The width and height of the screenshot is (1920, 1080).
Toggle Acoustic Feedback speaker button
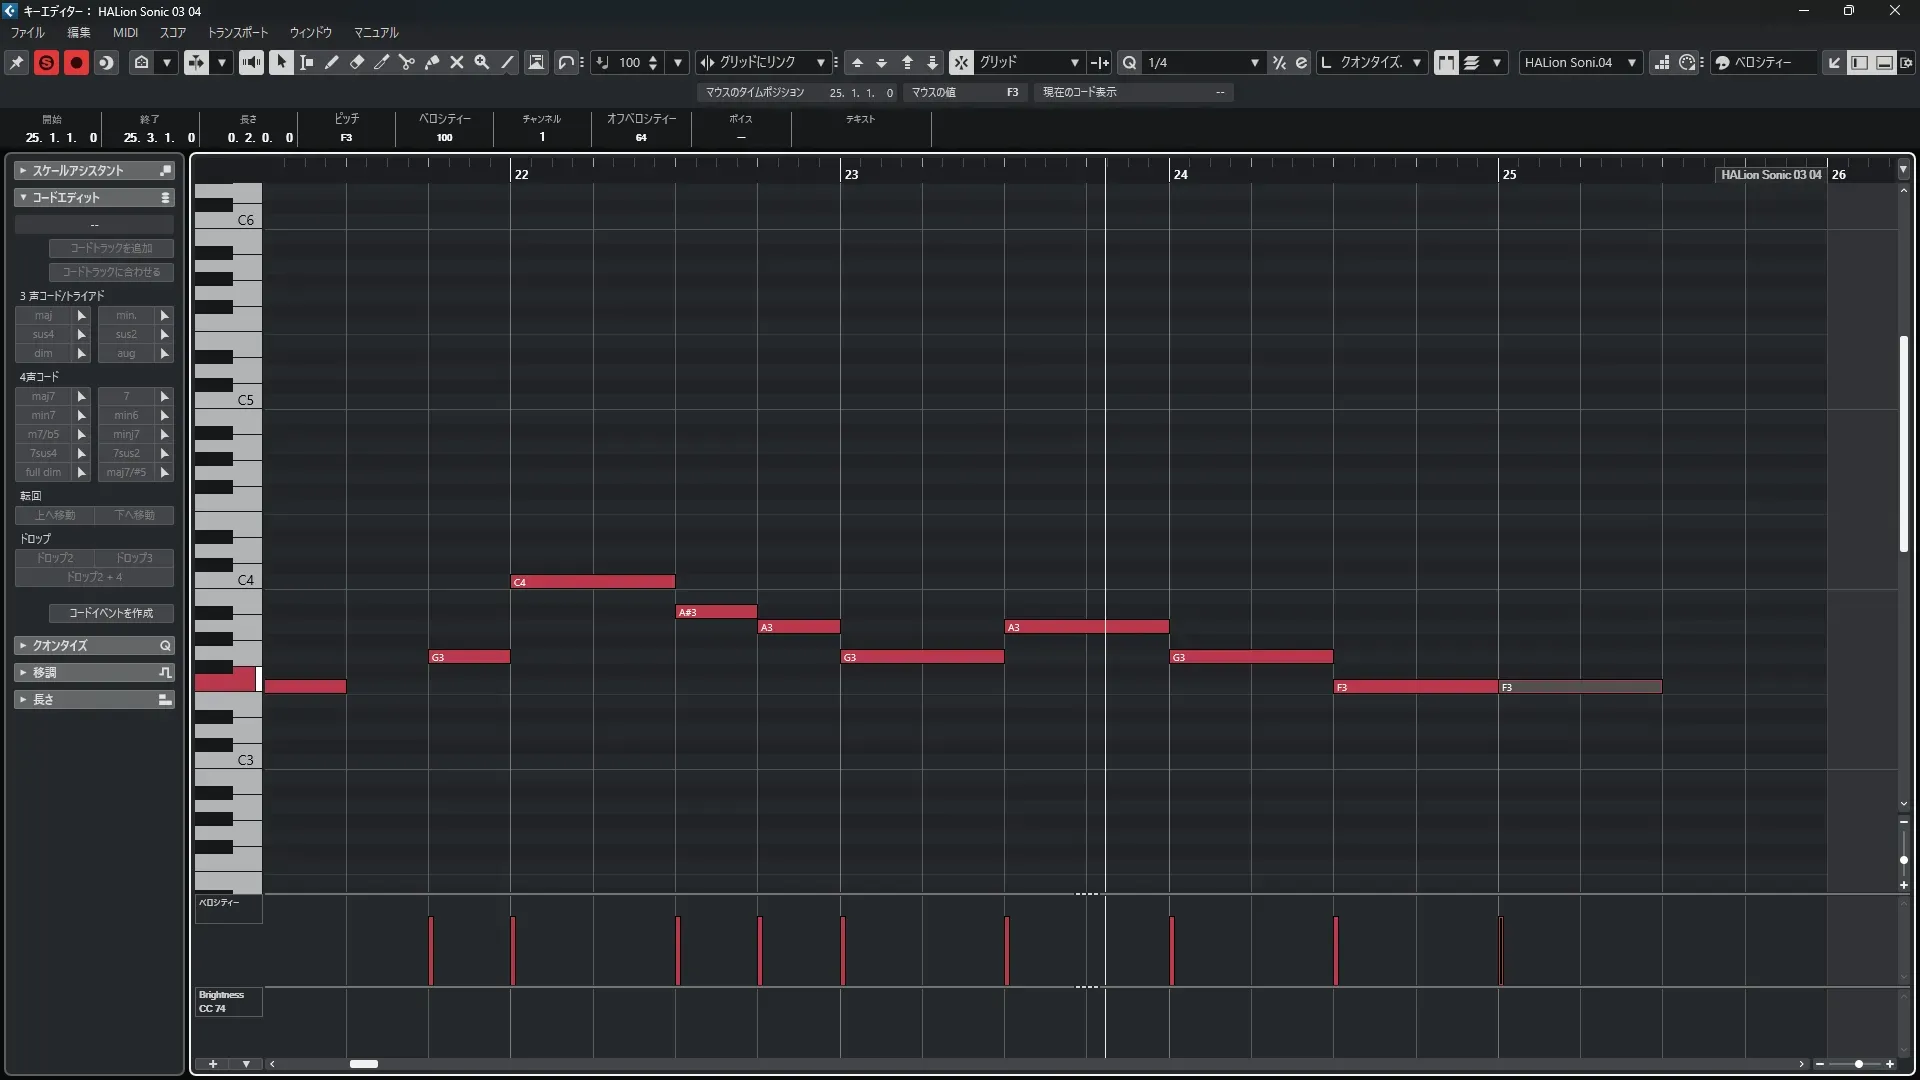coord(251,62)
